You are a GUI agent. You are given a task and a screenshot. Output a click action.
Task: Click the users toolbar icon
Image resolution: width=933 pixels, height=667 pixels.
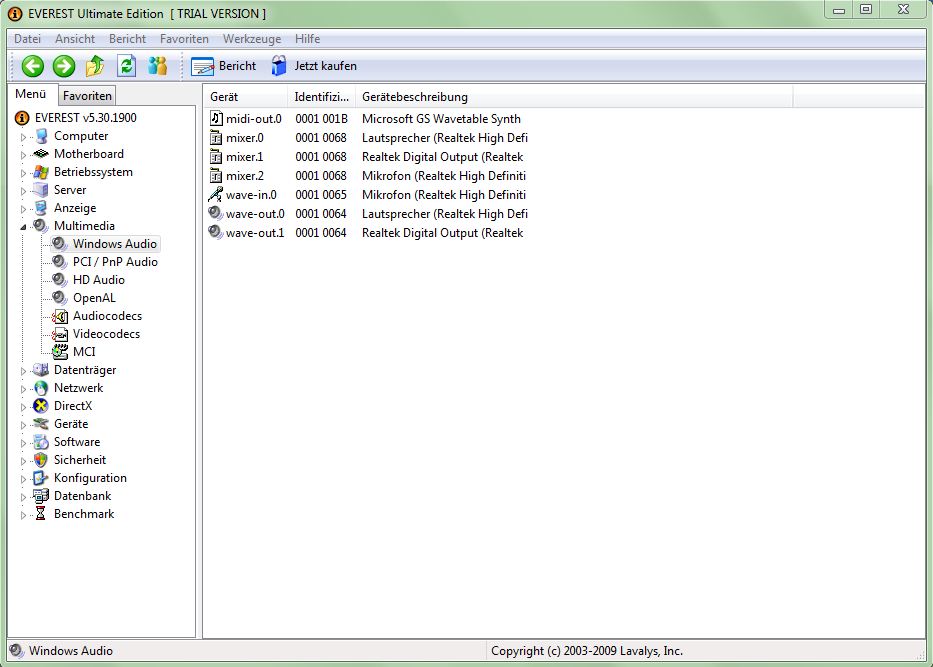click(x=158, y=66)
